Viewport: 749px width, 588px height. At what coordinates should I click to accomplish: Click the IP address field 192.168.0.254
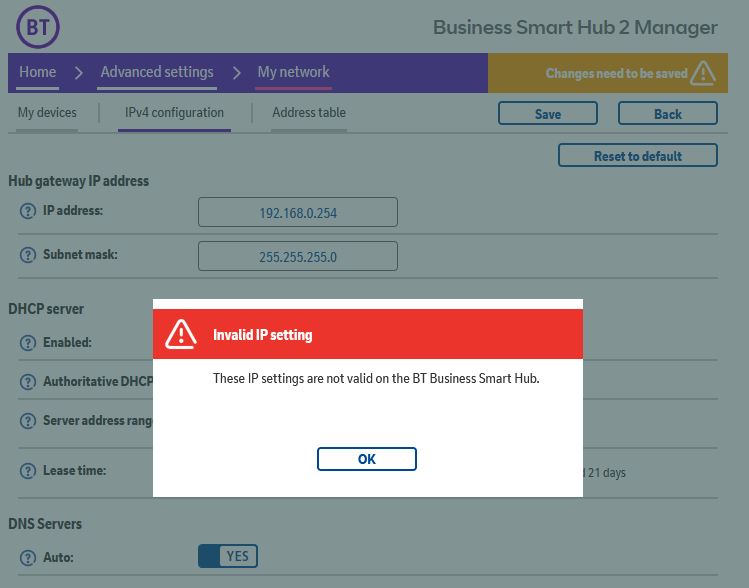coord(298,212)
